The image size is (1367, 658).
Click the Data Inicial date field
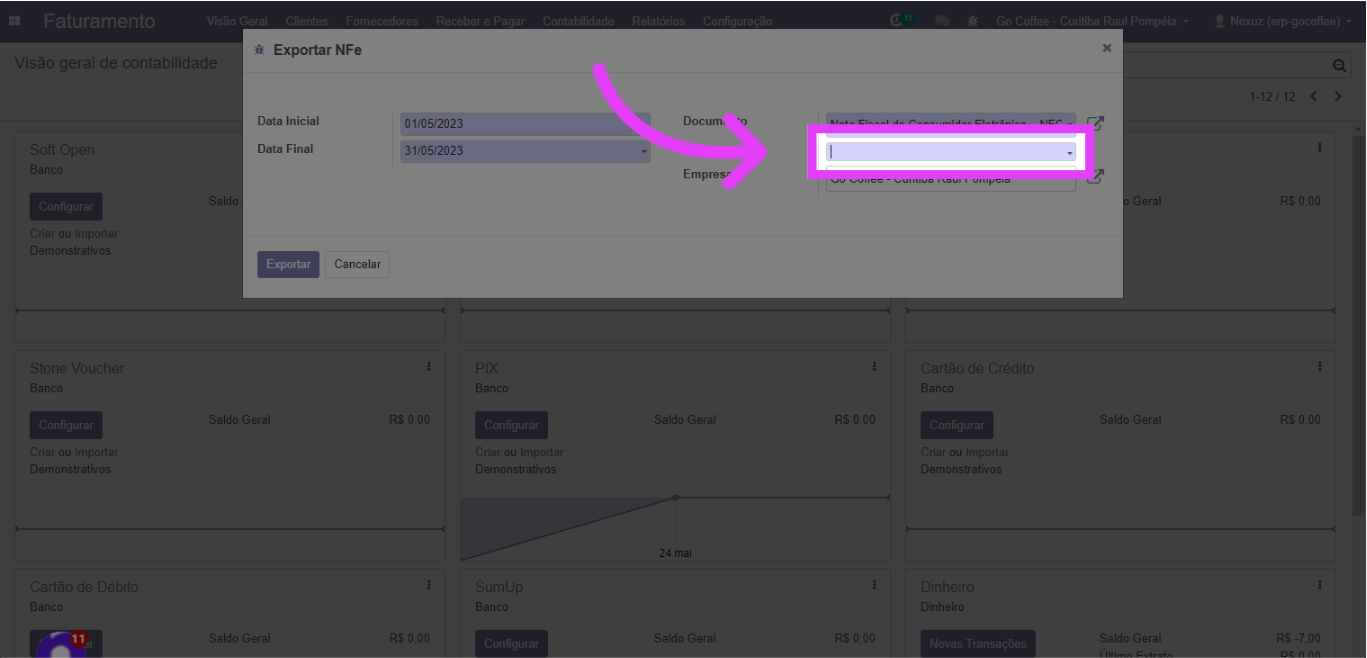(x=525, y=124)
